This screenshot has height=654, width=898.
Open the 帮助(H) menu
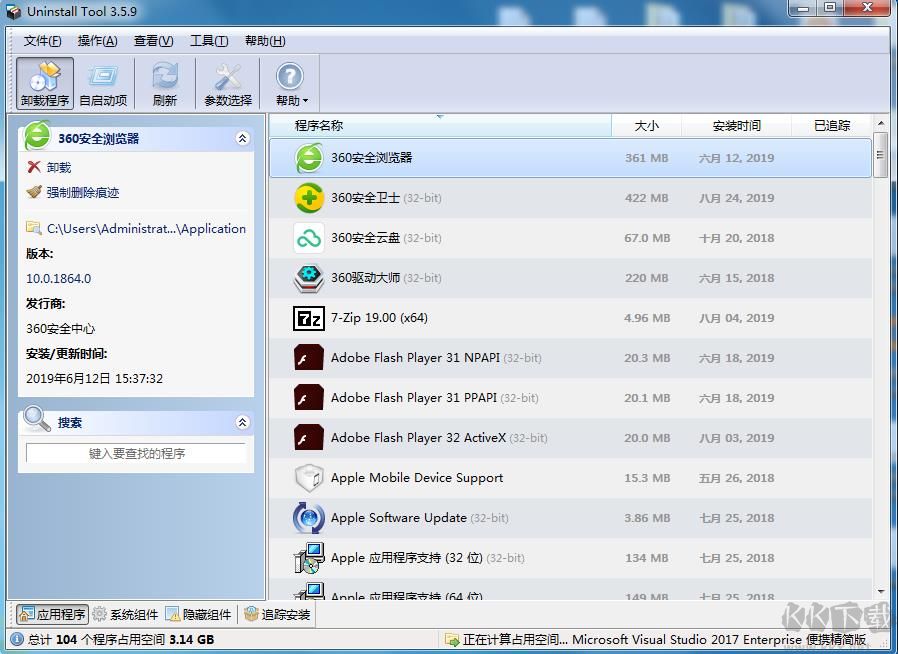click(265, 41)
